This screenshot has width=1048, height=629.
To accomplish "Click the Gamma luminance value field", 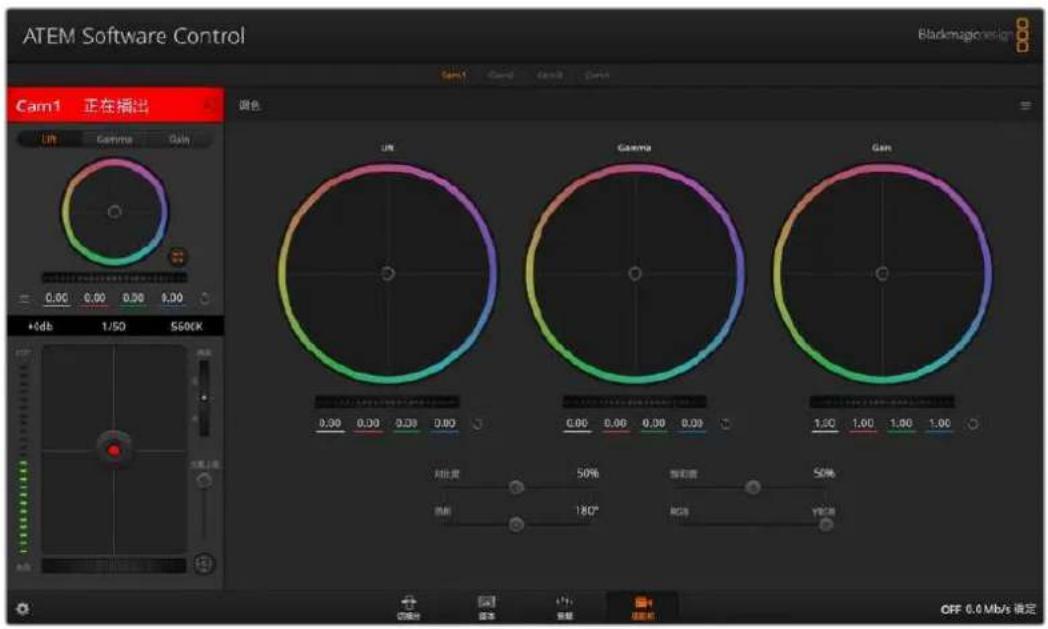I will tap(577, 424).
